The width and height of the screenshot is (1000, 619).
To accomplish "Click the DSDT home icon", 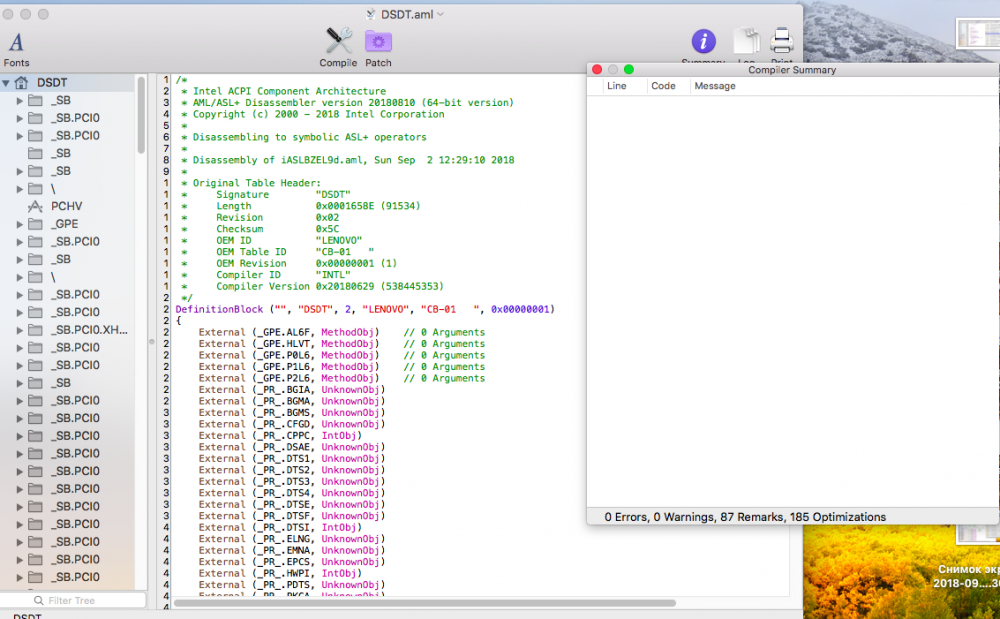I will (22, 83).
